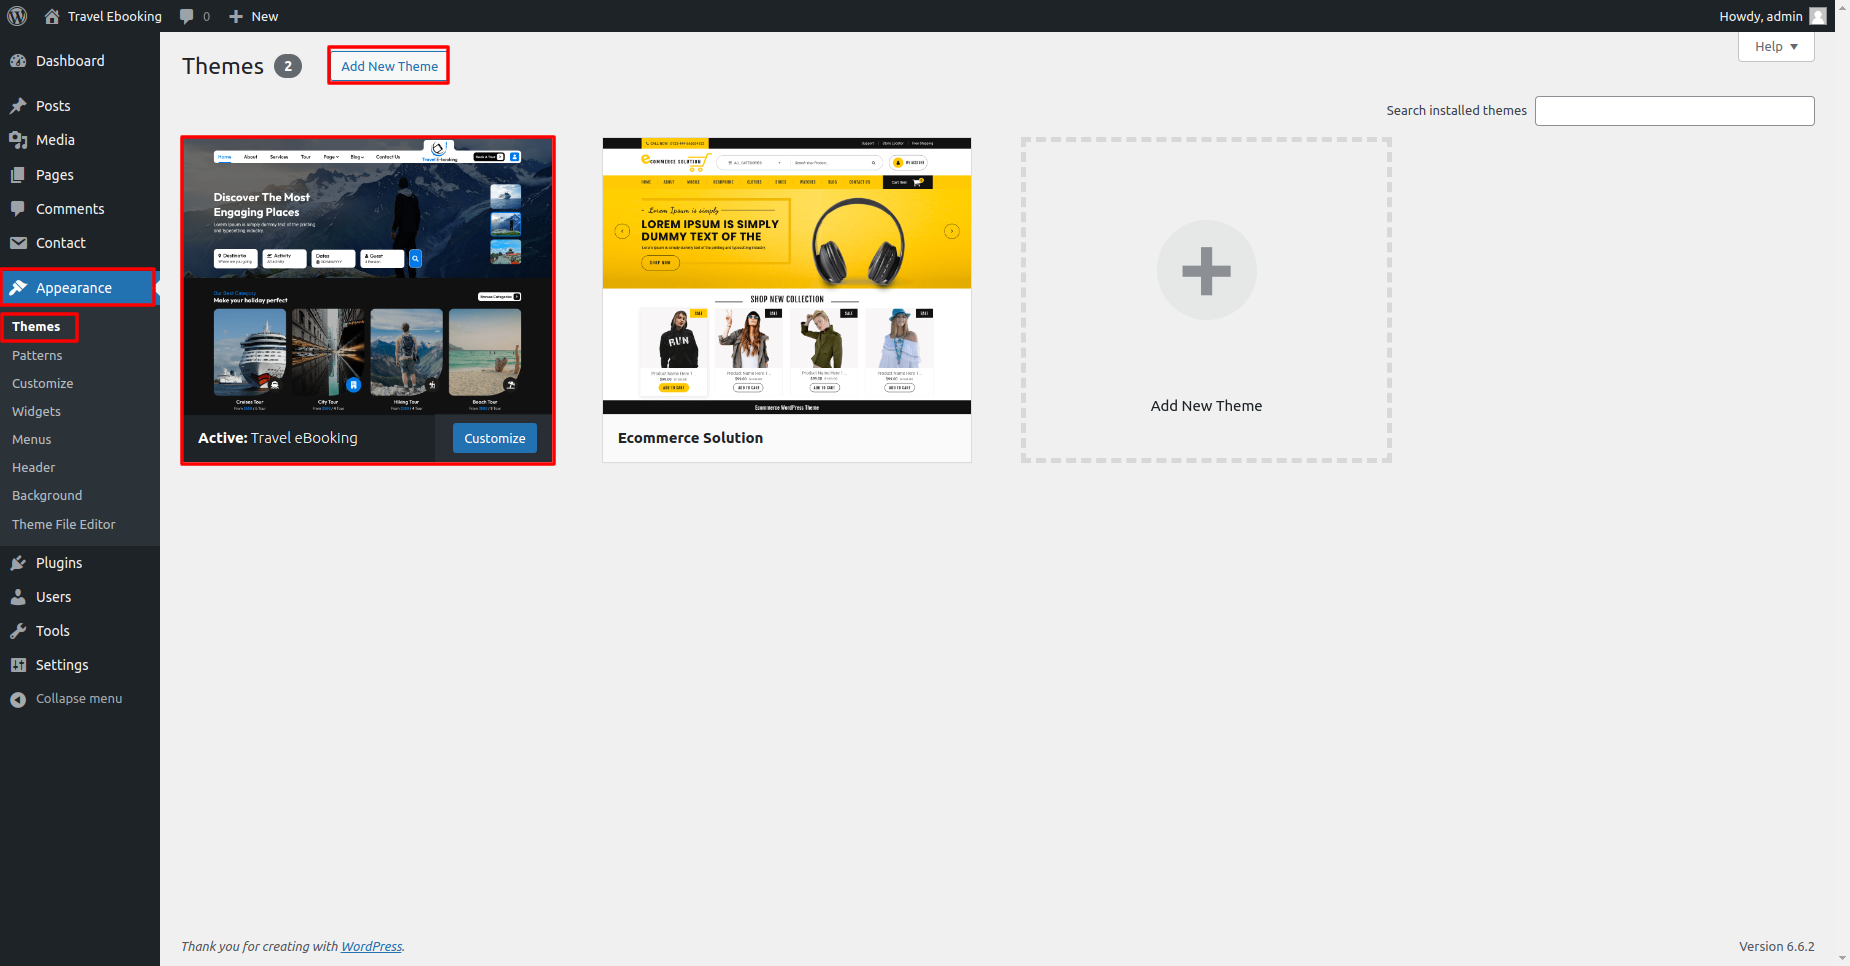The width and height of the screenshot is (1850, 966).
Task: Follow the WordPress footer link
Action: (x=371, y=947)
